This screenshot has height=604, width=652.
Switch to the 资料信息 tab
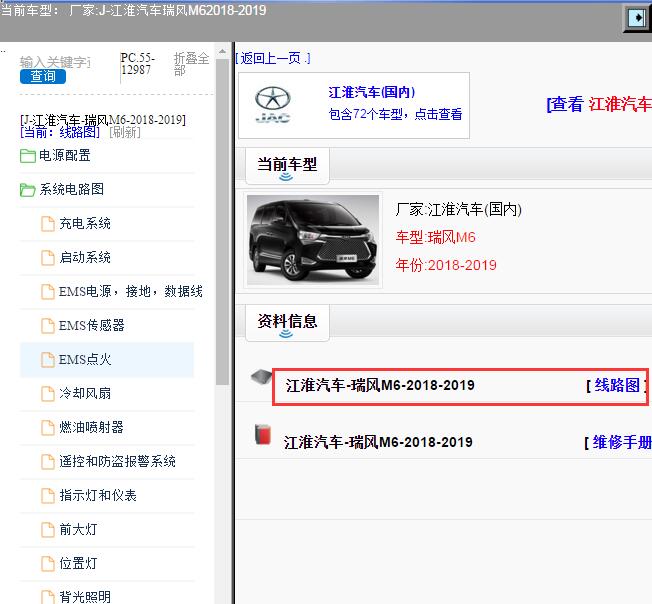[x=287, y=323]
